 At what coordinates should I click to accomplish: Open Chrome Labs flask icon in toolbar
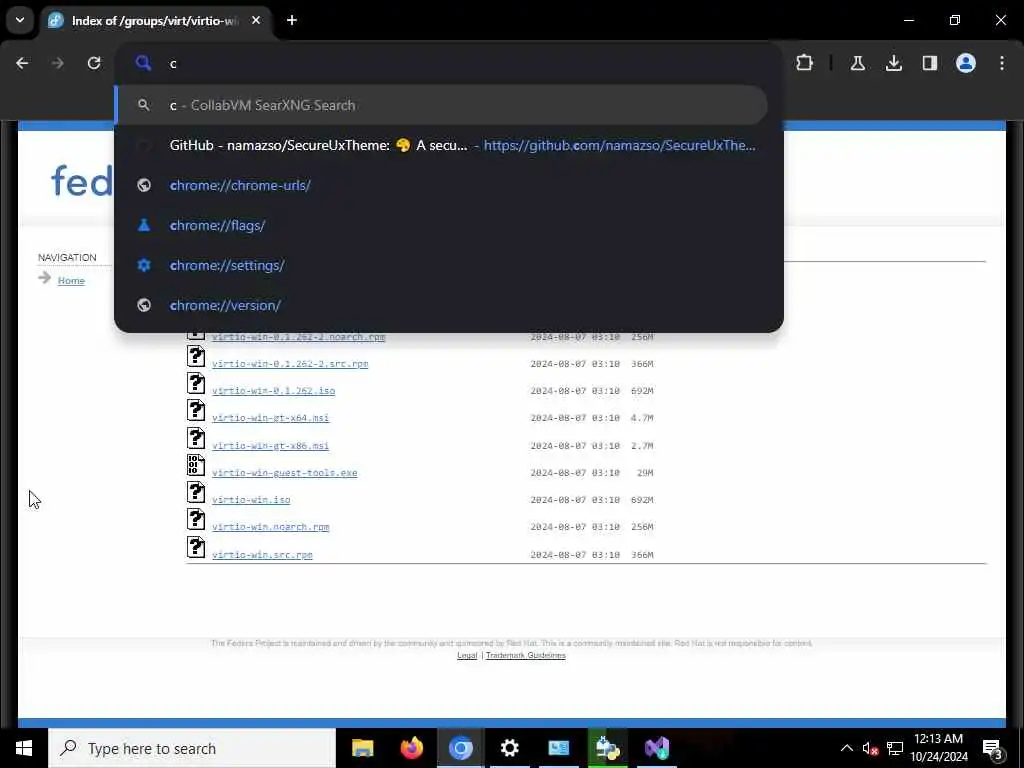[857, 63]
